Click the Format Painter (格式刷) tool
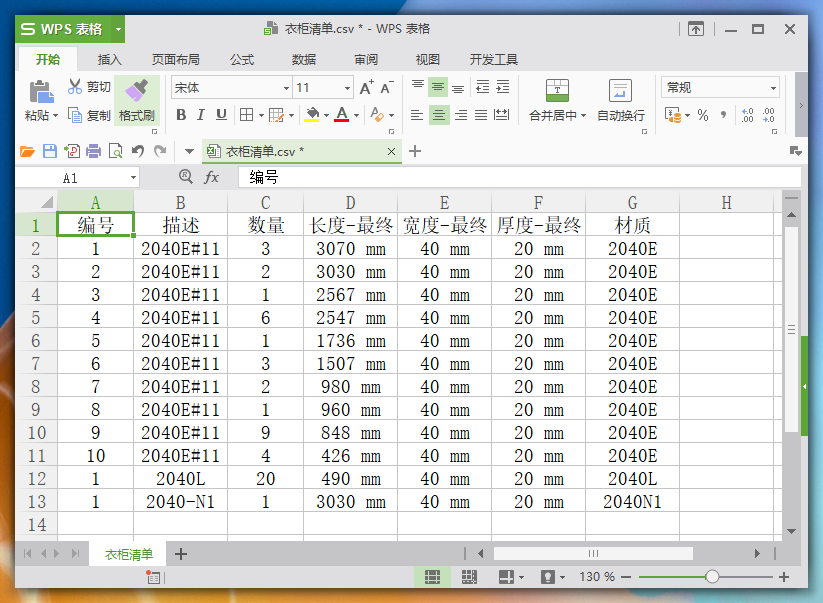 [x=137, y=100]
